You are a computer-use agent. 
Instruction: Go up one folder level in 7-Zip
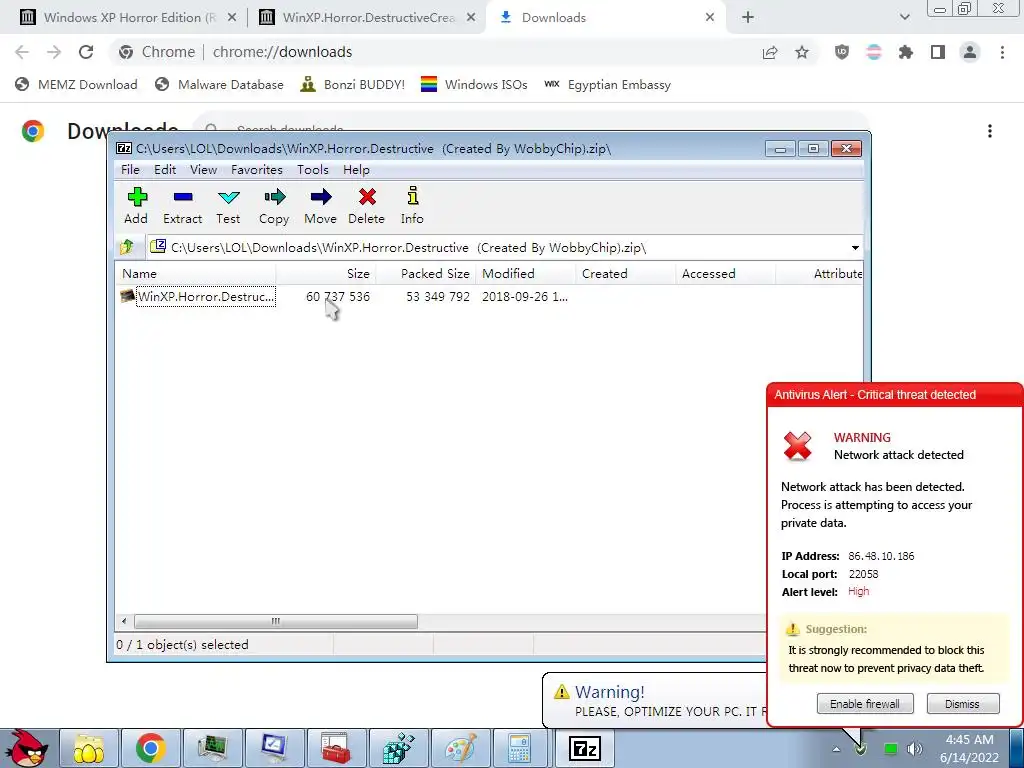click(127, 247)
